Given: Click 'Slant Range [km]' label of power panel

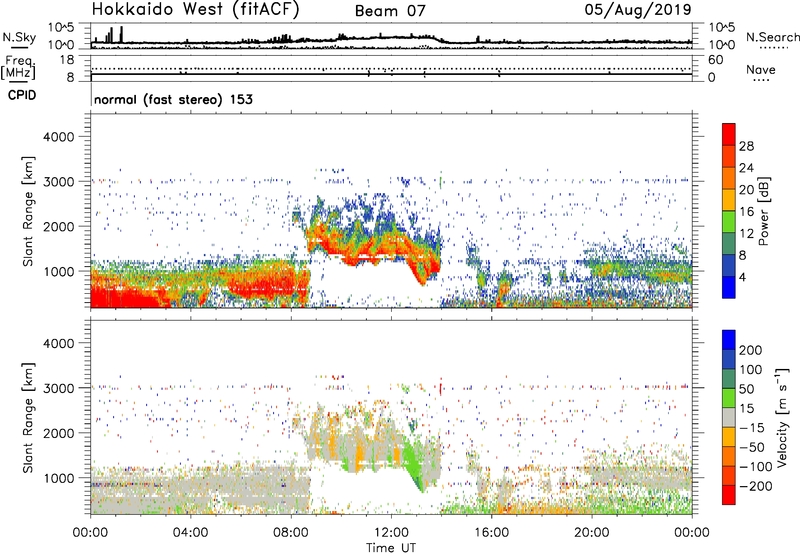Looking at the screenshot, I should [x=28, y=211].
